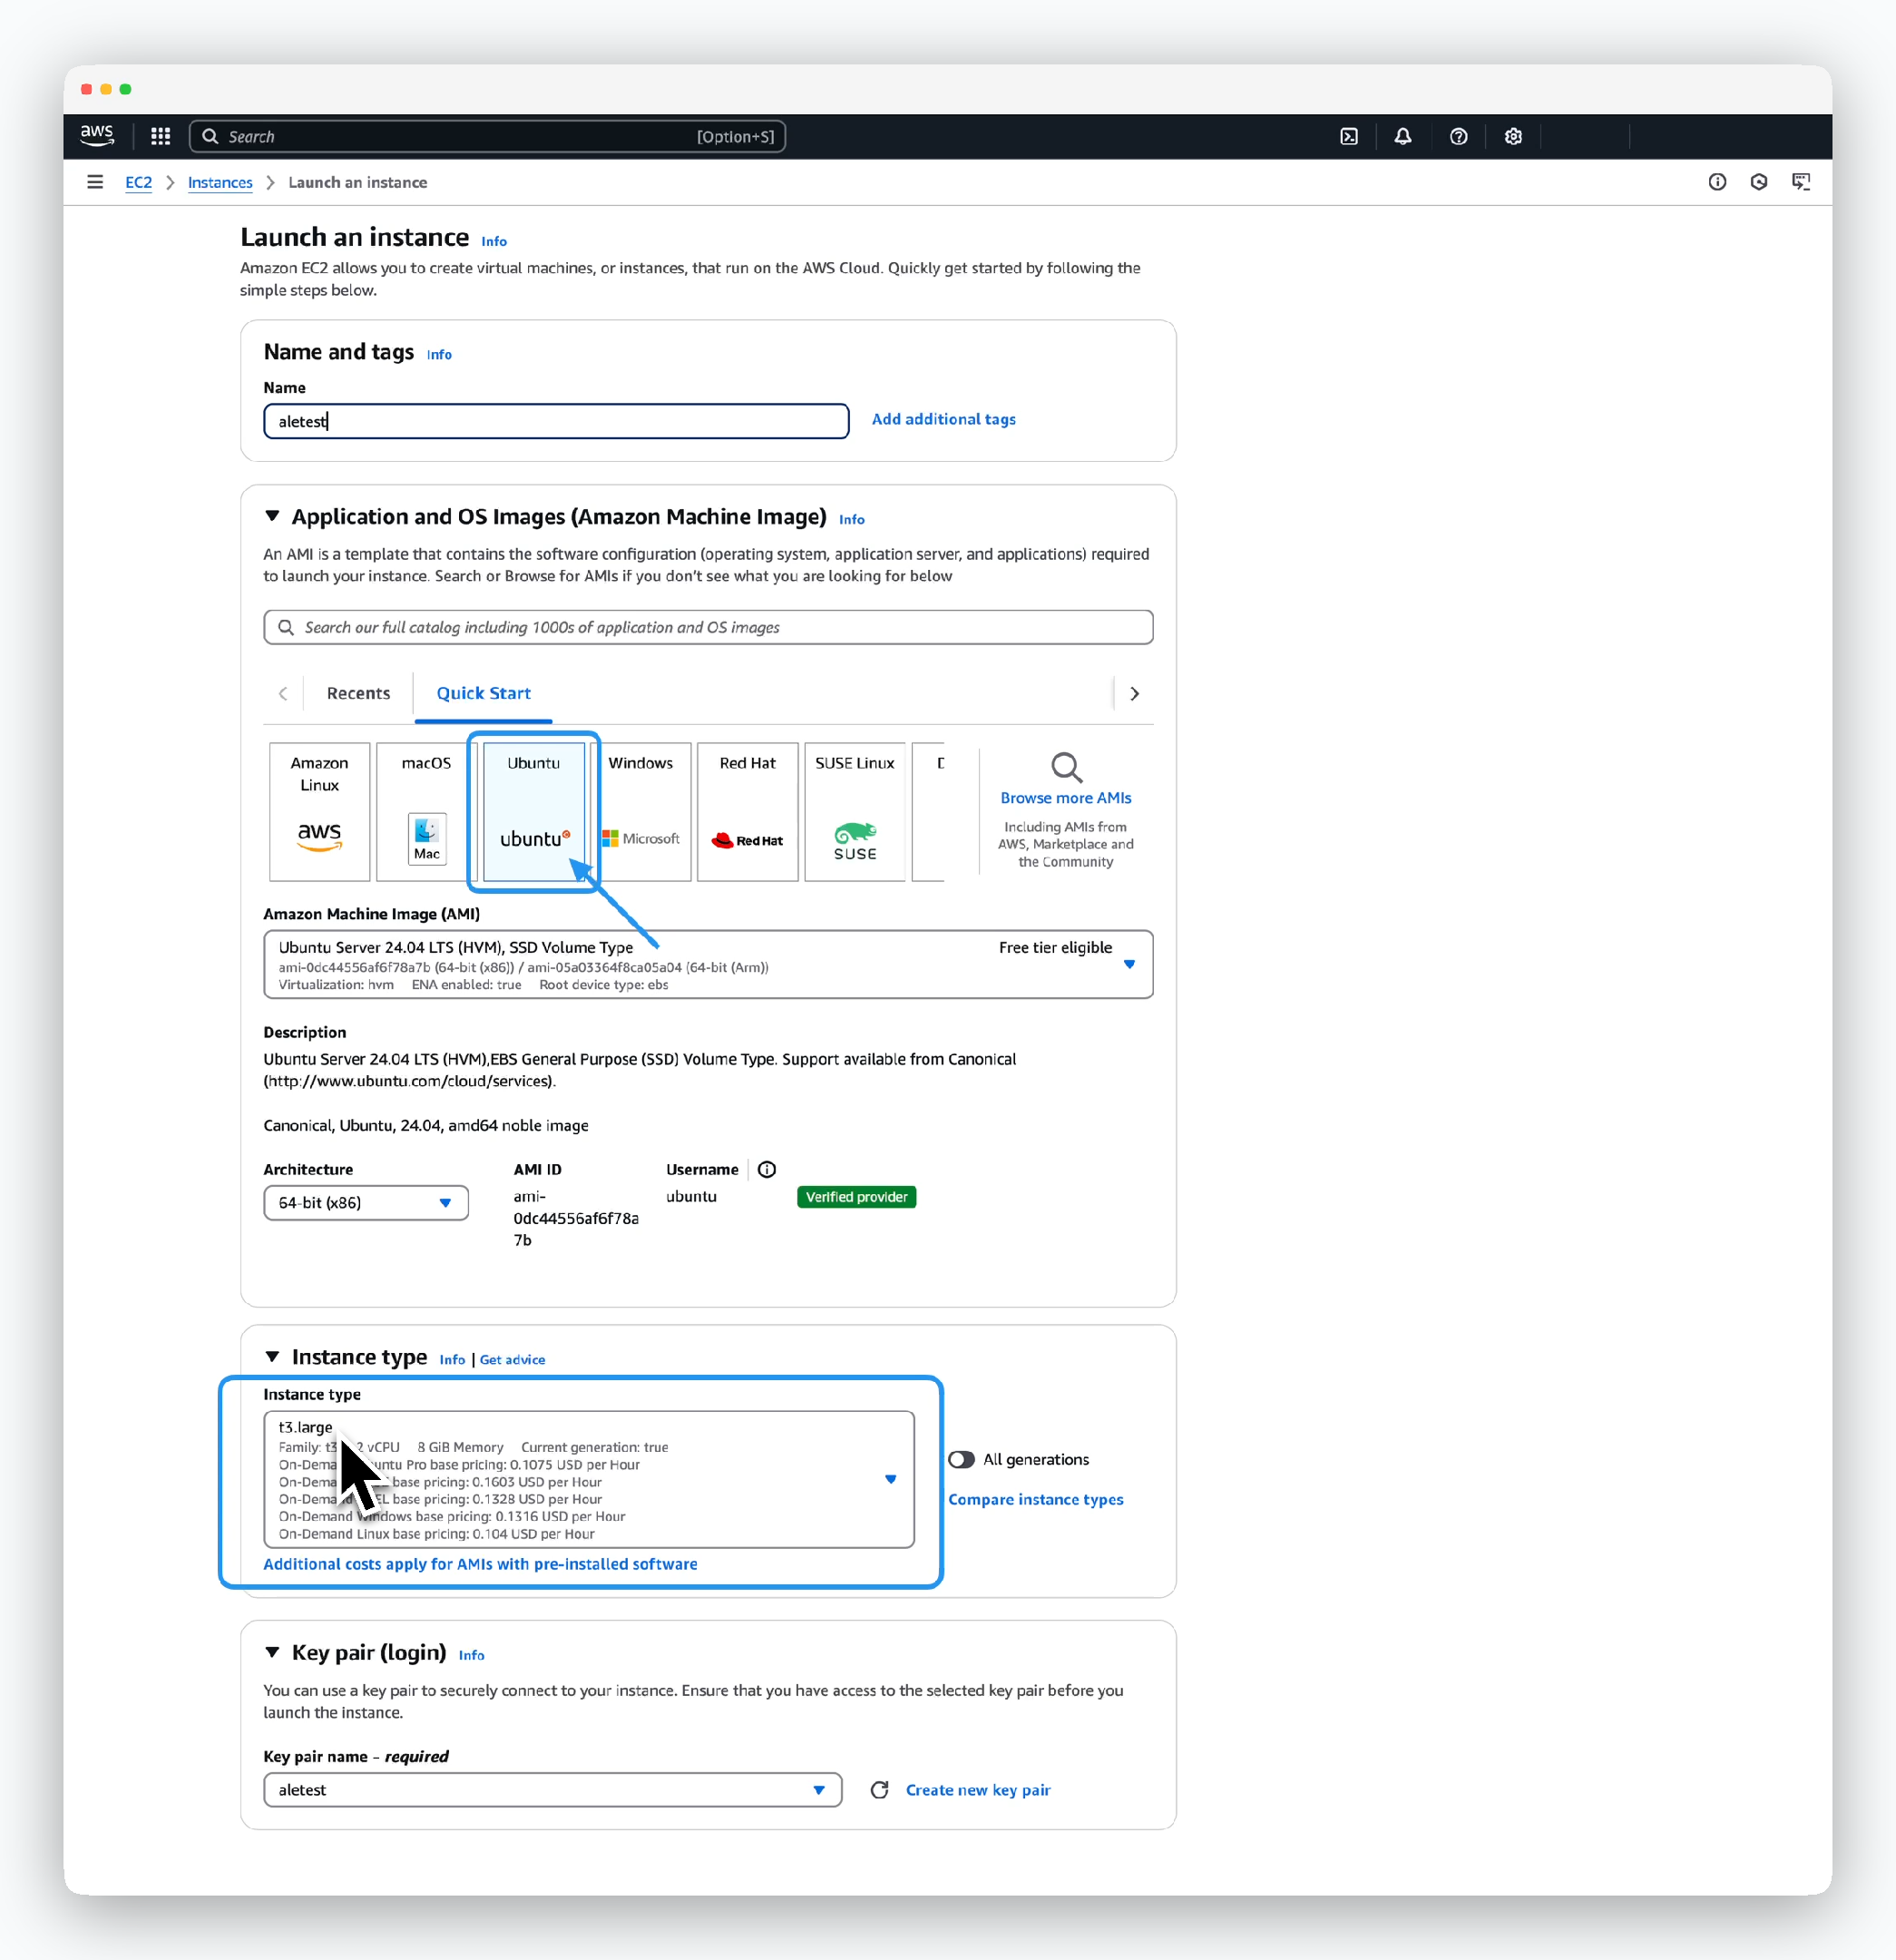Open Info link beside Application and OS Images
Viewport: 1896px width, 1960px height.
point(852,519)
